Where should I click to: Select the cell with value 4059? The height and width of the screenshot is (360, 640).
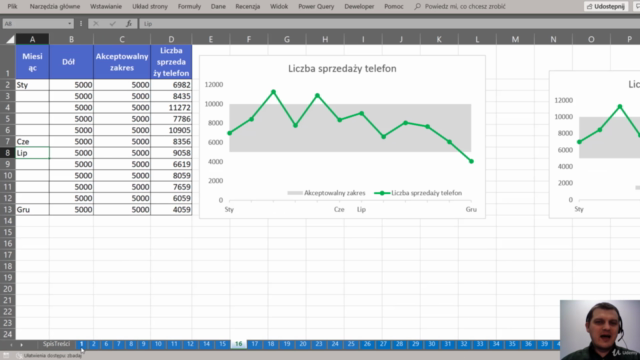(171, 209)
